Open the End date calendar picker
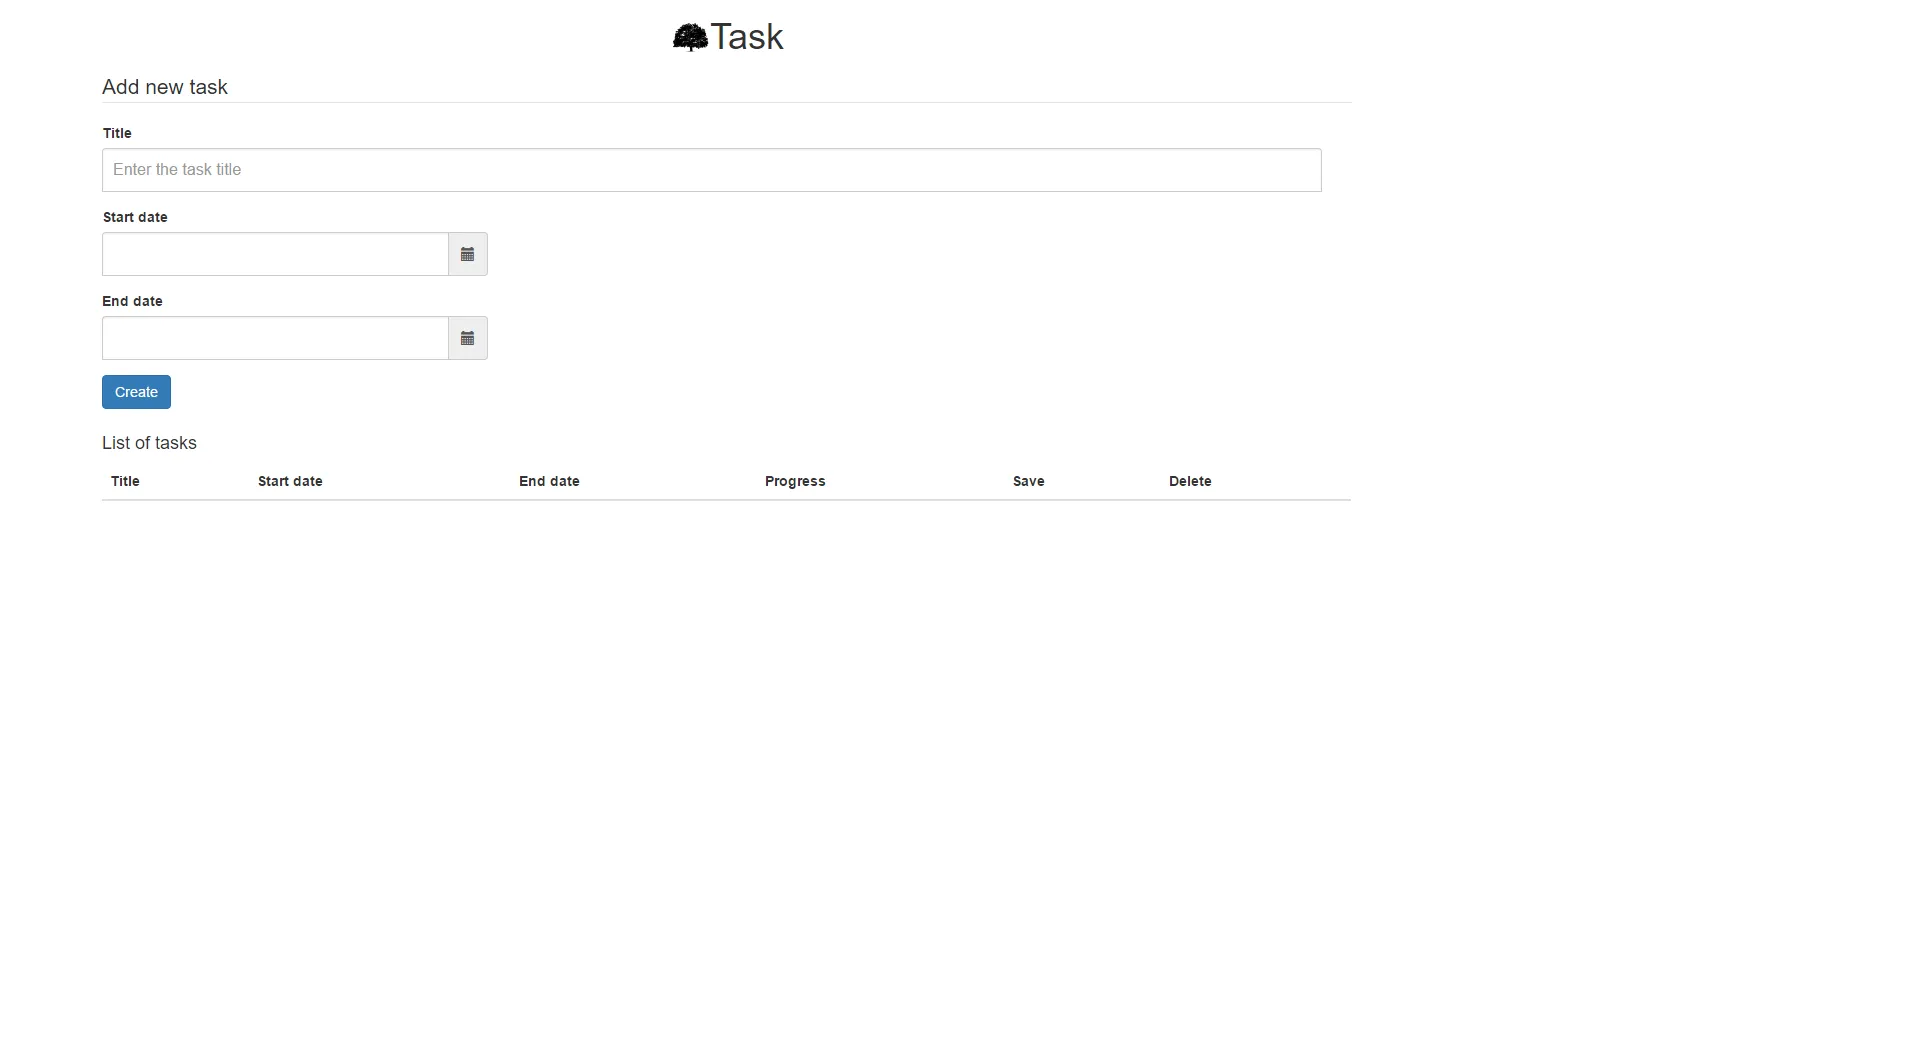Image resolution: width=1920 pixels, height=1040 pixels. coord(468,338)
